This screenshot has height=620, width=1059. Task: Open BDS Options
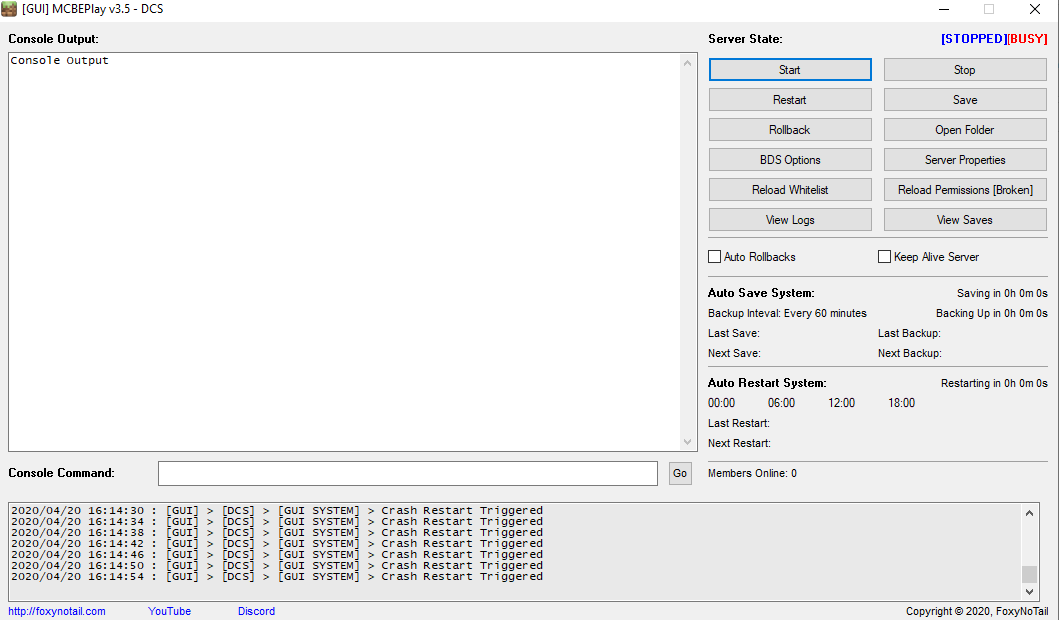coord(790,160)
